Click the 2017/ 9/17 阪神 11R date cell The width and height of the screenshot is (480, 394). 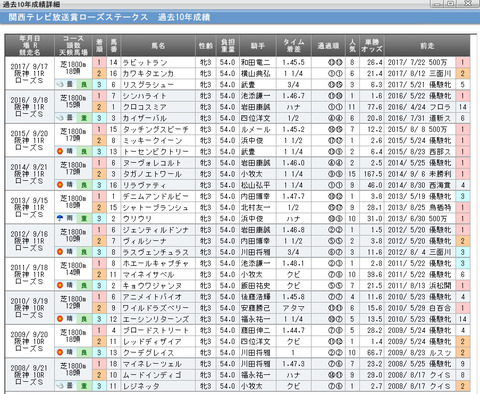(x=29, y=73)
